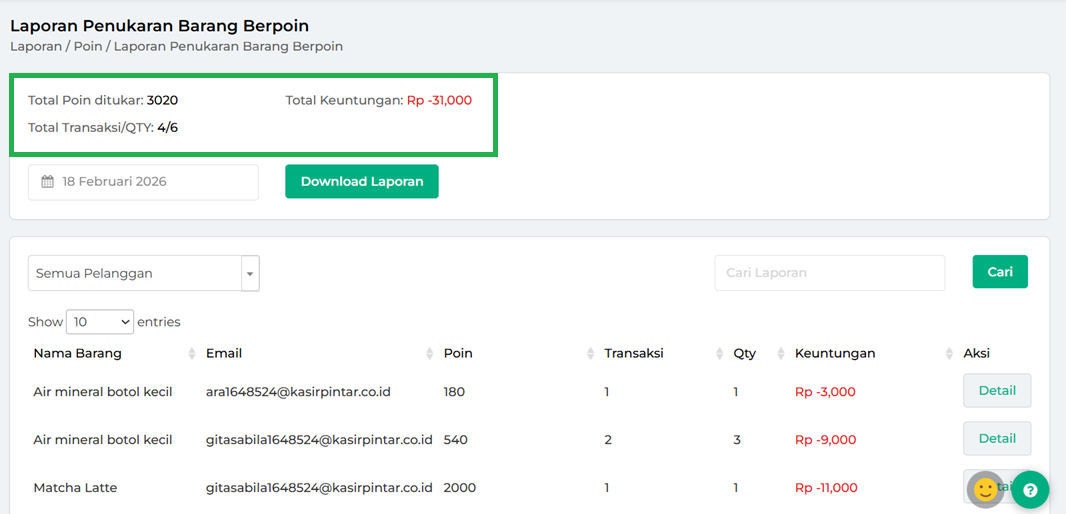Sort by Nama Barang column arrows
Screen dimensions: 1066x514
click(x=192, y=354)
